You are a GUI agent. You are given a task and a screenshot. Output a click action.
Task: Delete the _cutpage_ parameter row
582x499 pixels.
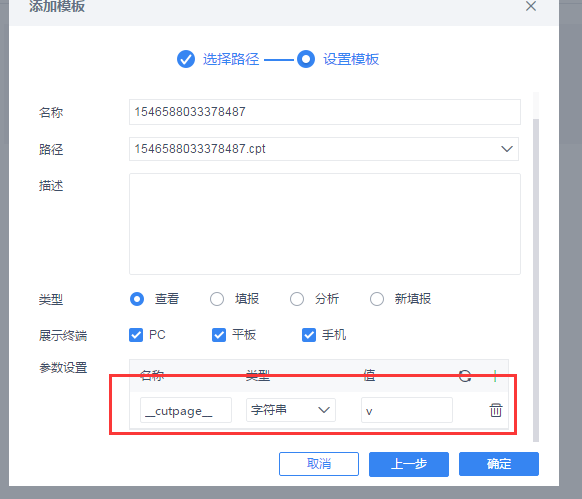pyautogui.click(x=496, y=410)
